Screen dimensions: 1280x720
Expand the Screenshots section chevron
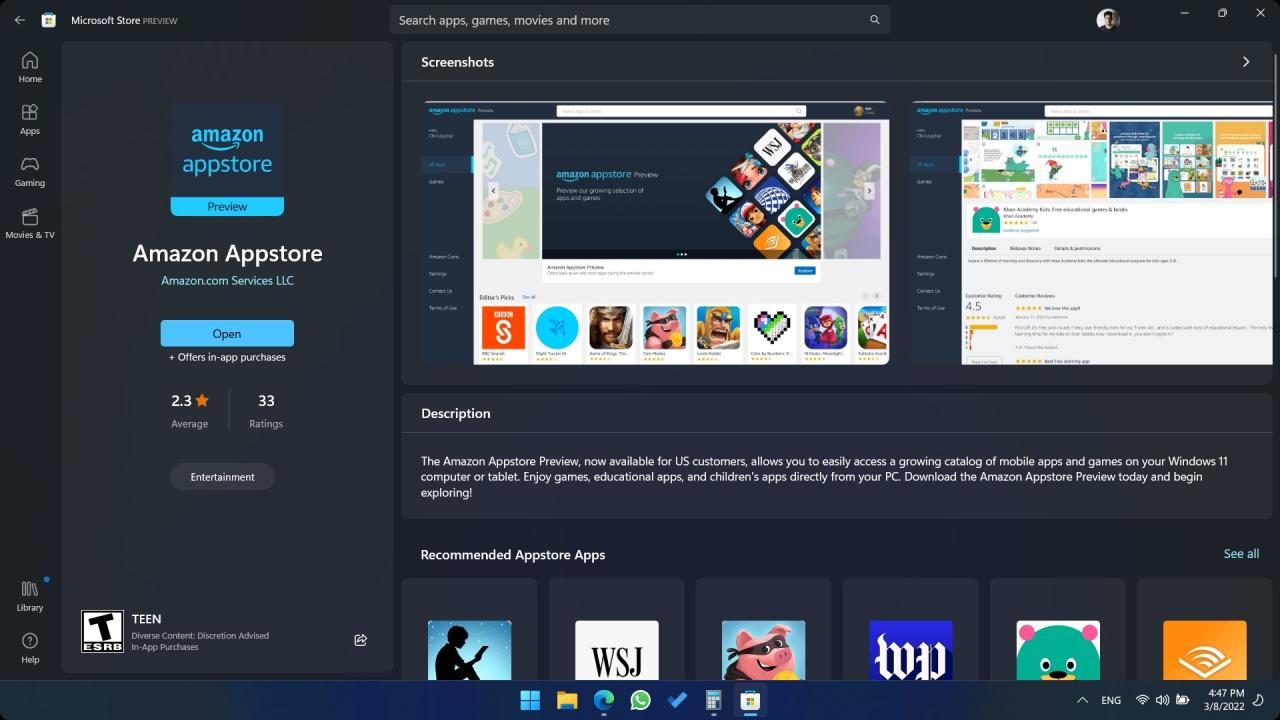[x=1246, y=62]
